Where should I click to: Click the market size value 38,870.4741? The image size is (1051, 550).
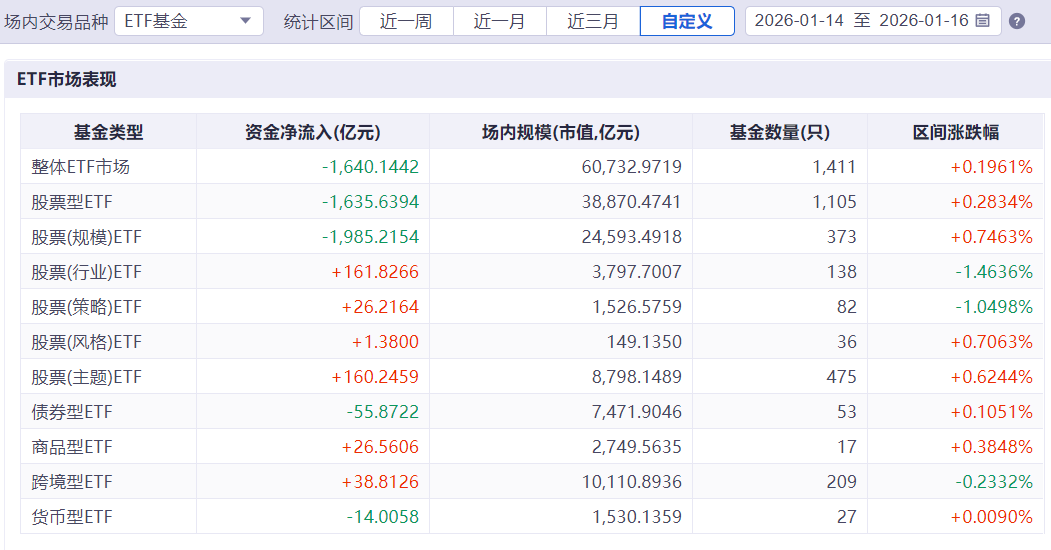click(x=631, y=202)
